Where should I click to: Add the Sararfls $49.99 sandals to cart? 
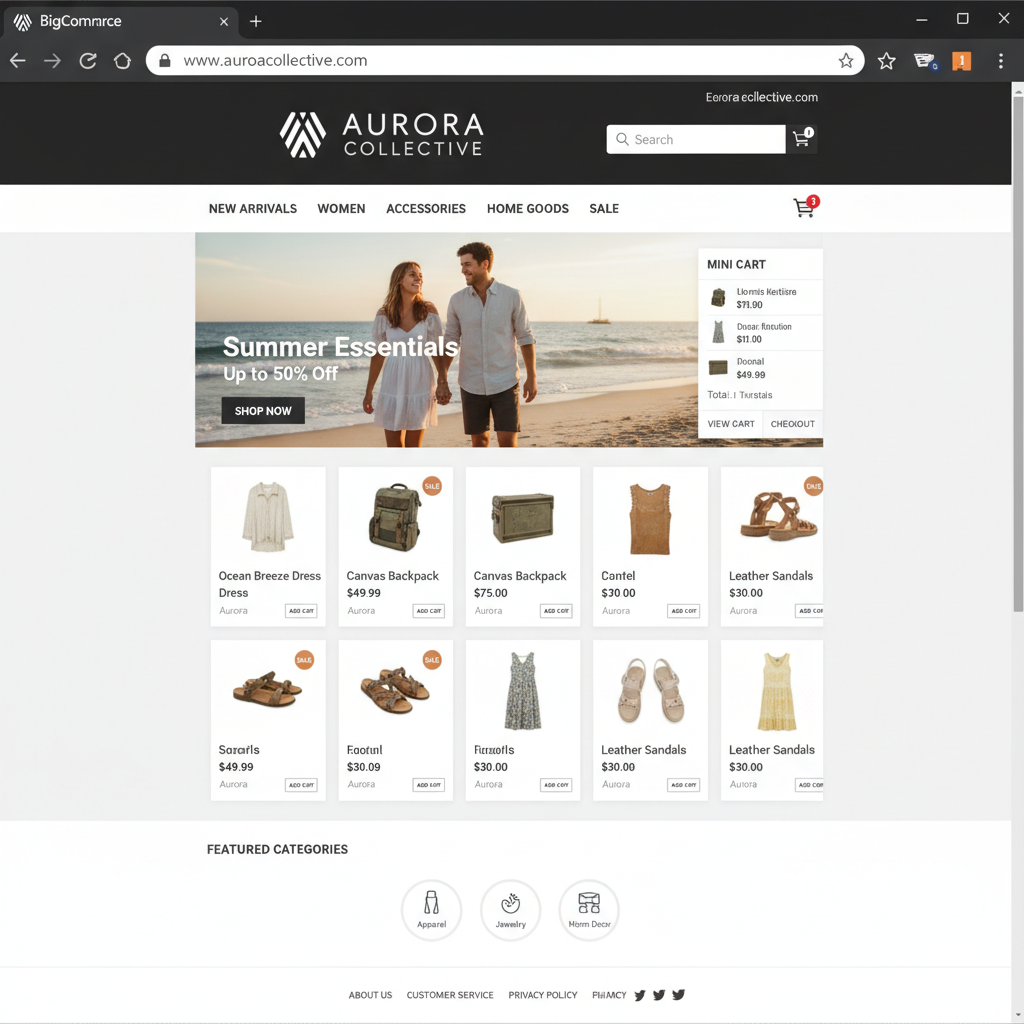coord(301,784)
